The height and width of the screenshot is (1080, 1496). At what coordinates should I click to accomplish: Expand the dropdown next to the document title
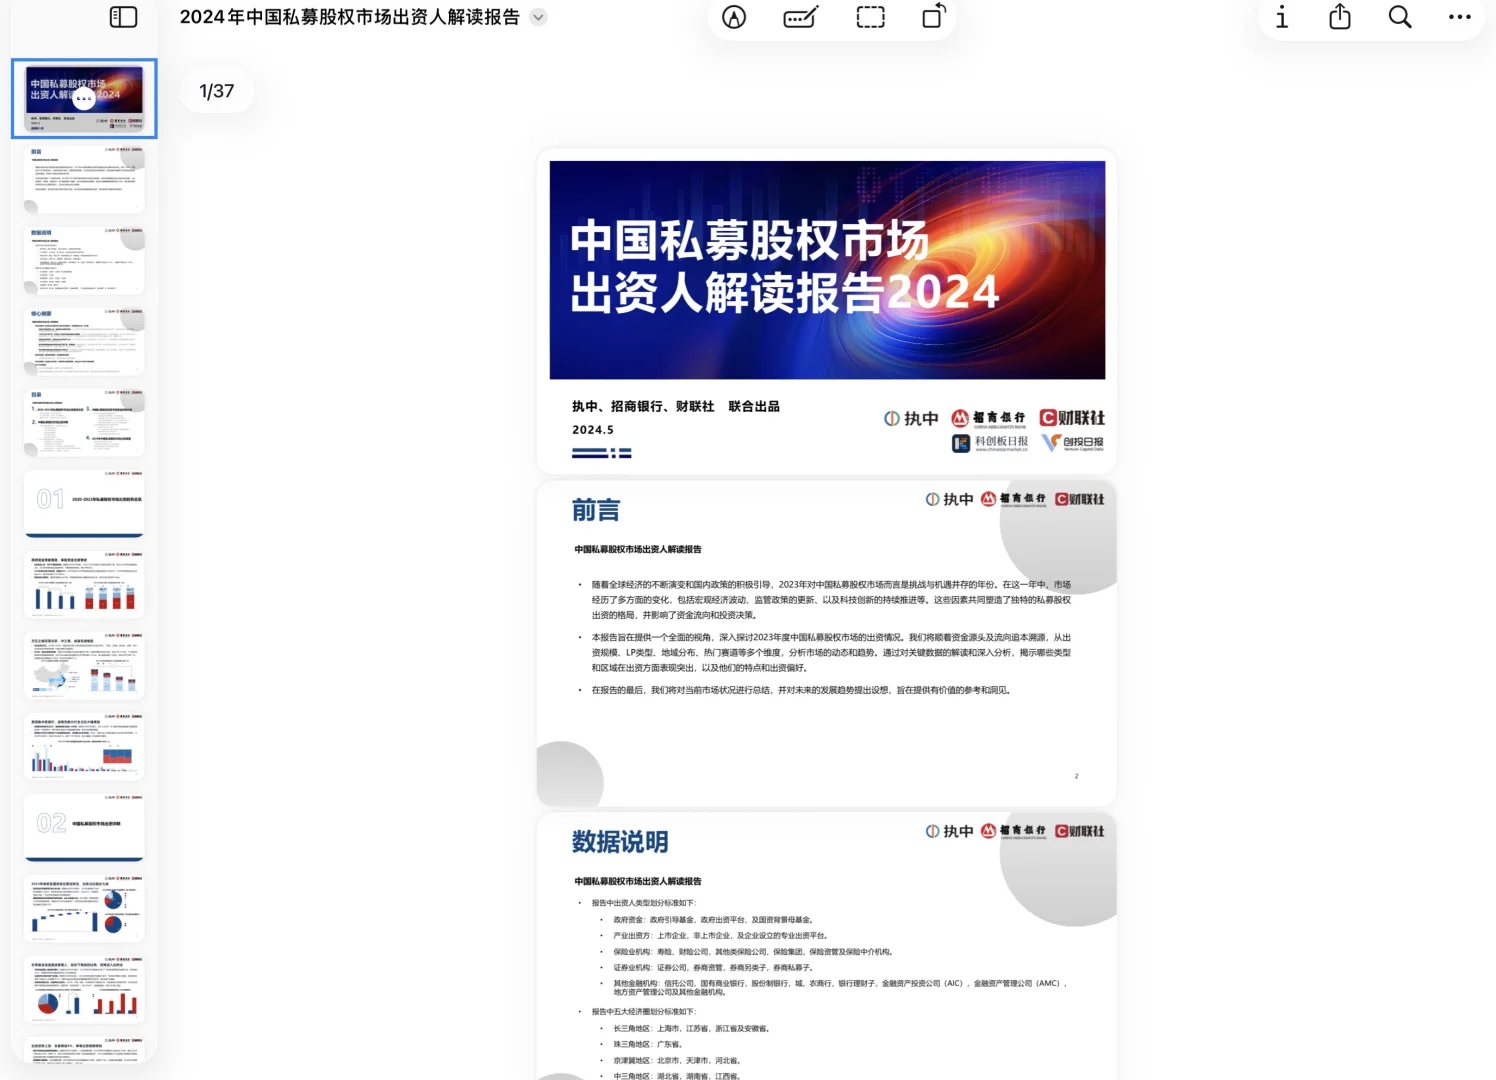point(538,17)
